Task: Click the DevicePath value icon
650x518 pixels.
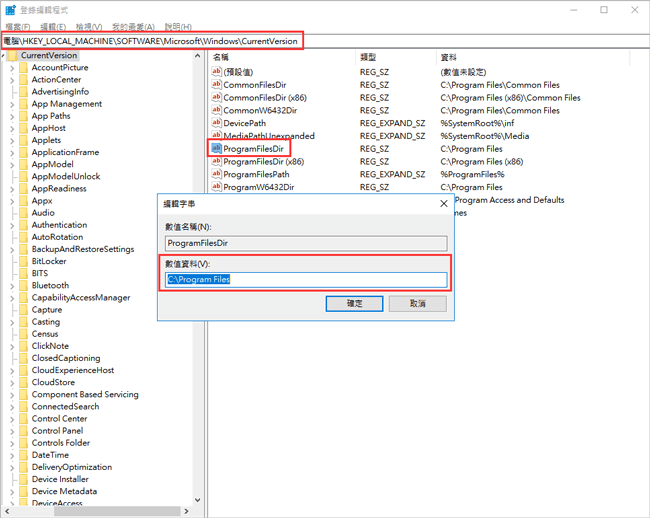Action: pyautogui.click(x=216, y=123)
